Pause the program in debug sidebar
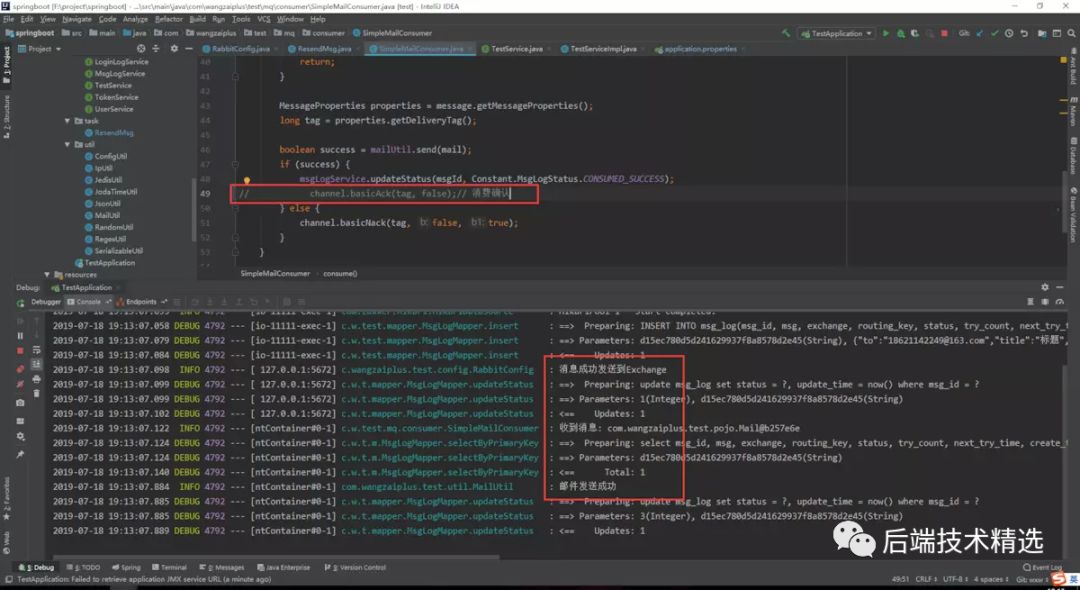This screenshot has width=1080, height=590. click(20, 336)
